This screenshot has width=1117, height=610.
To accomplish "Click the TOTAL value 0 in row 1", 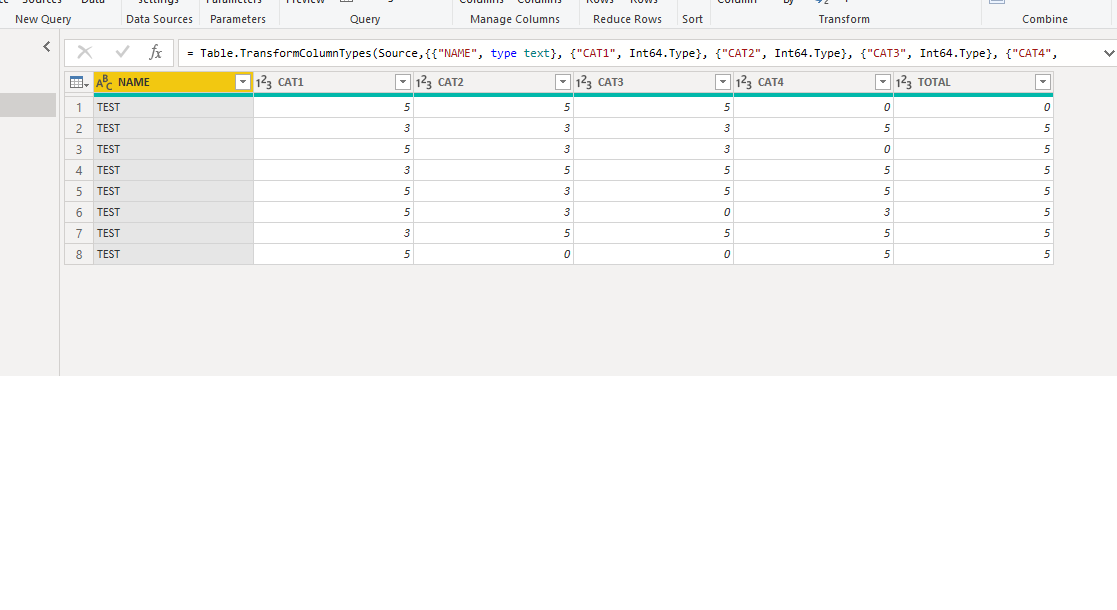I will pyautogui.click(x=973, y=108).
